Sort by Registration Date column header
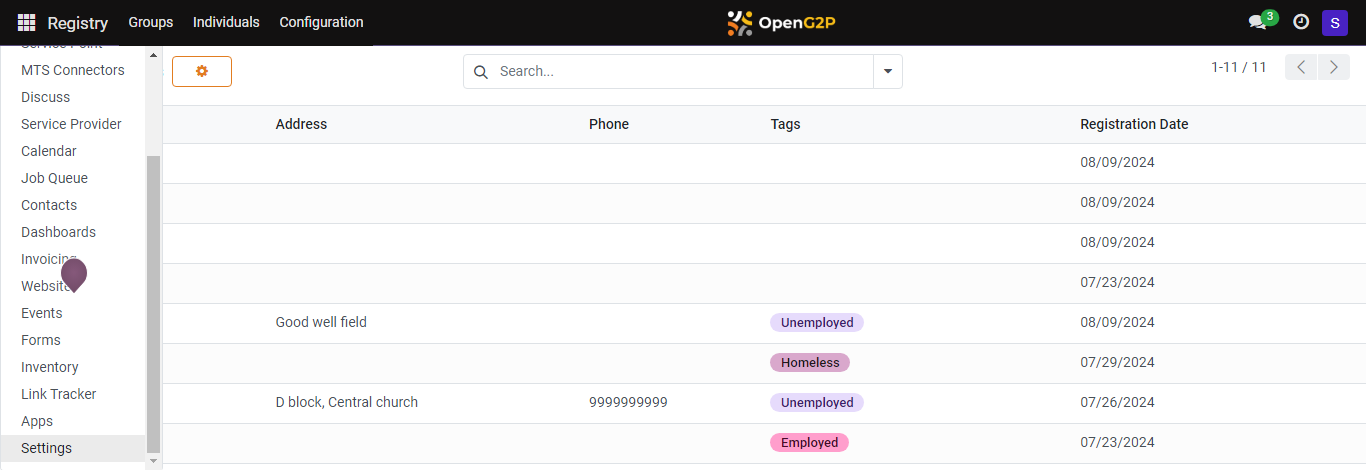This screenshot has height=470, width=1366. click(1134, 124)
